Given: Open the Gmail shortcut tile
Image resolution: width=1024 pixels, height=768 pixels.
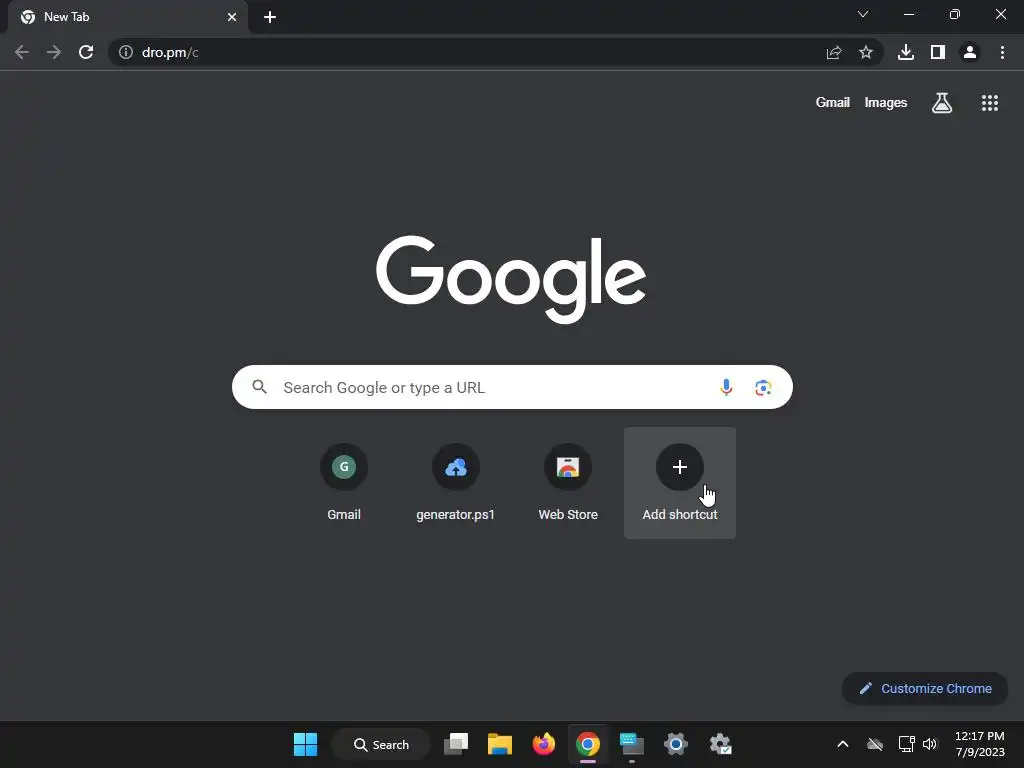Looking at the screenshot, I should (344, 483).
